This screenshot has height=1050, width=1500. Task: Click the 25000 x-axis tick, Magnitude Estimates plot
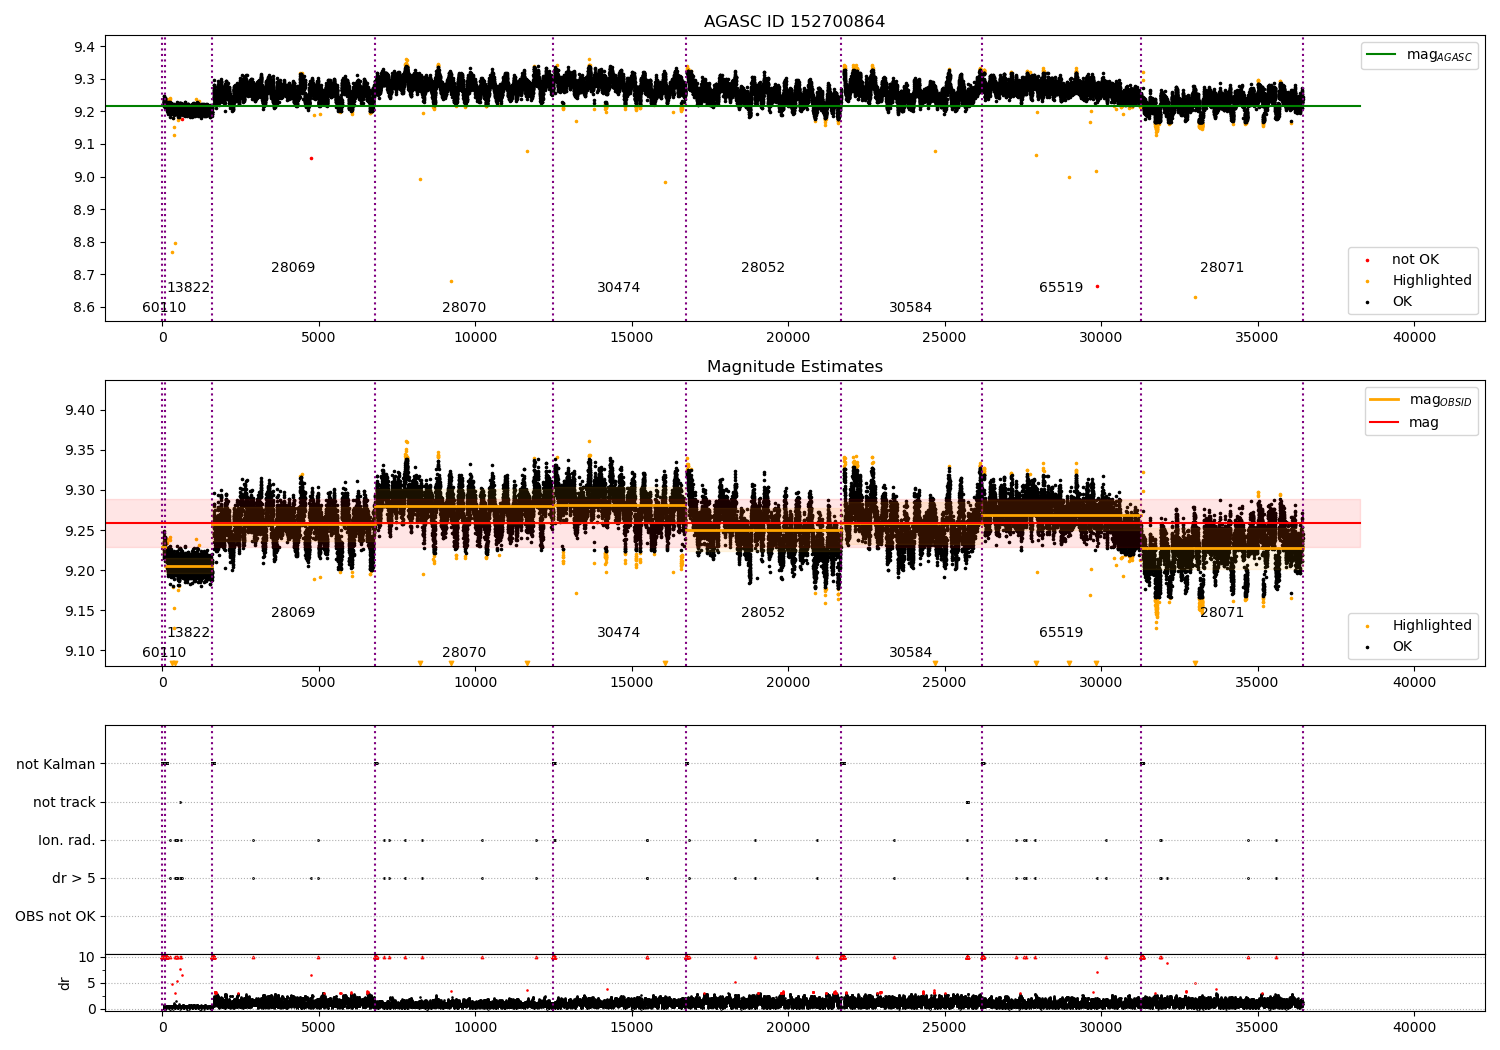coord(944,683)
